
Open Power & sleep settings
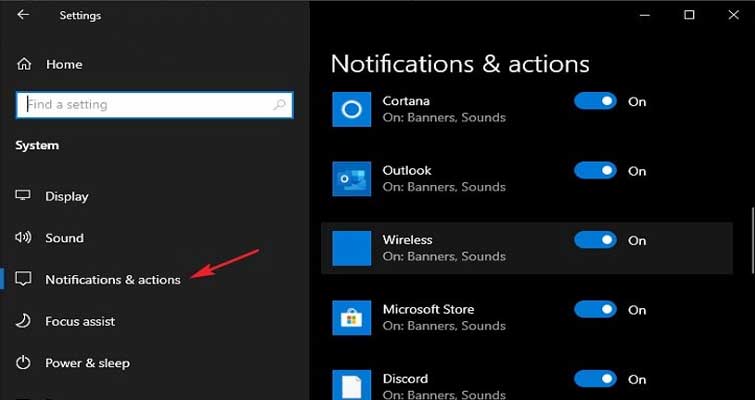pyautogui.click(x=87, y=363)
